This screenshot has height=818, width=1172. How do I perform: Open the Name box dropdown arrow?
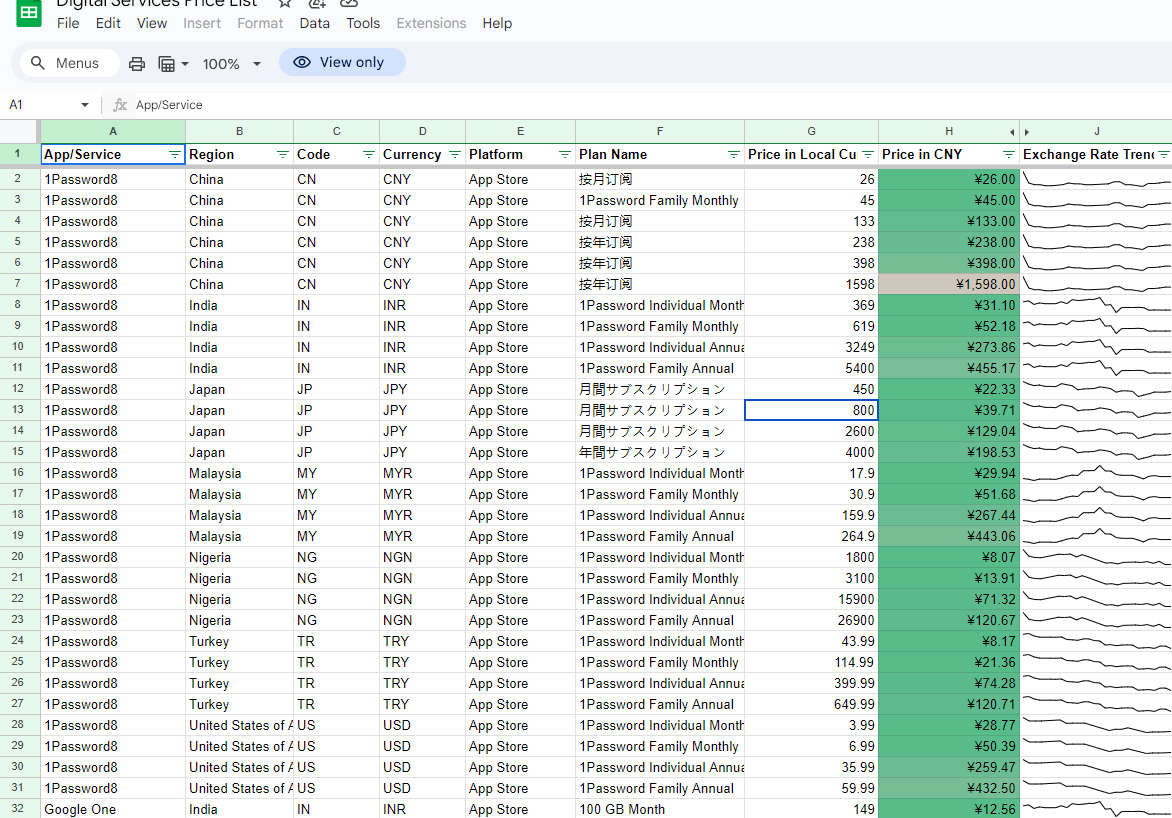click(84, 105)
